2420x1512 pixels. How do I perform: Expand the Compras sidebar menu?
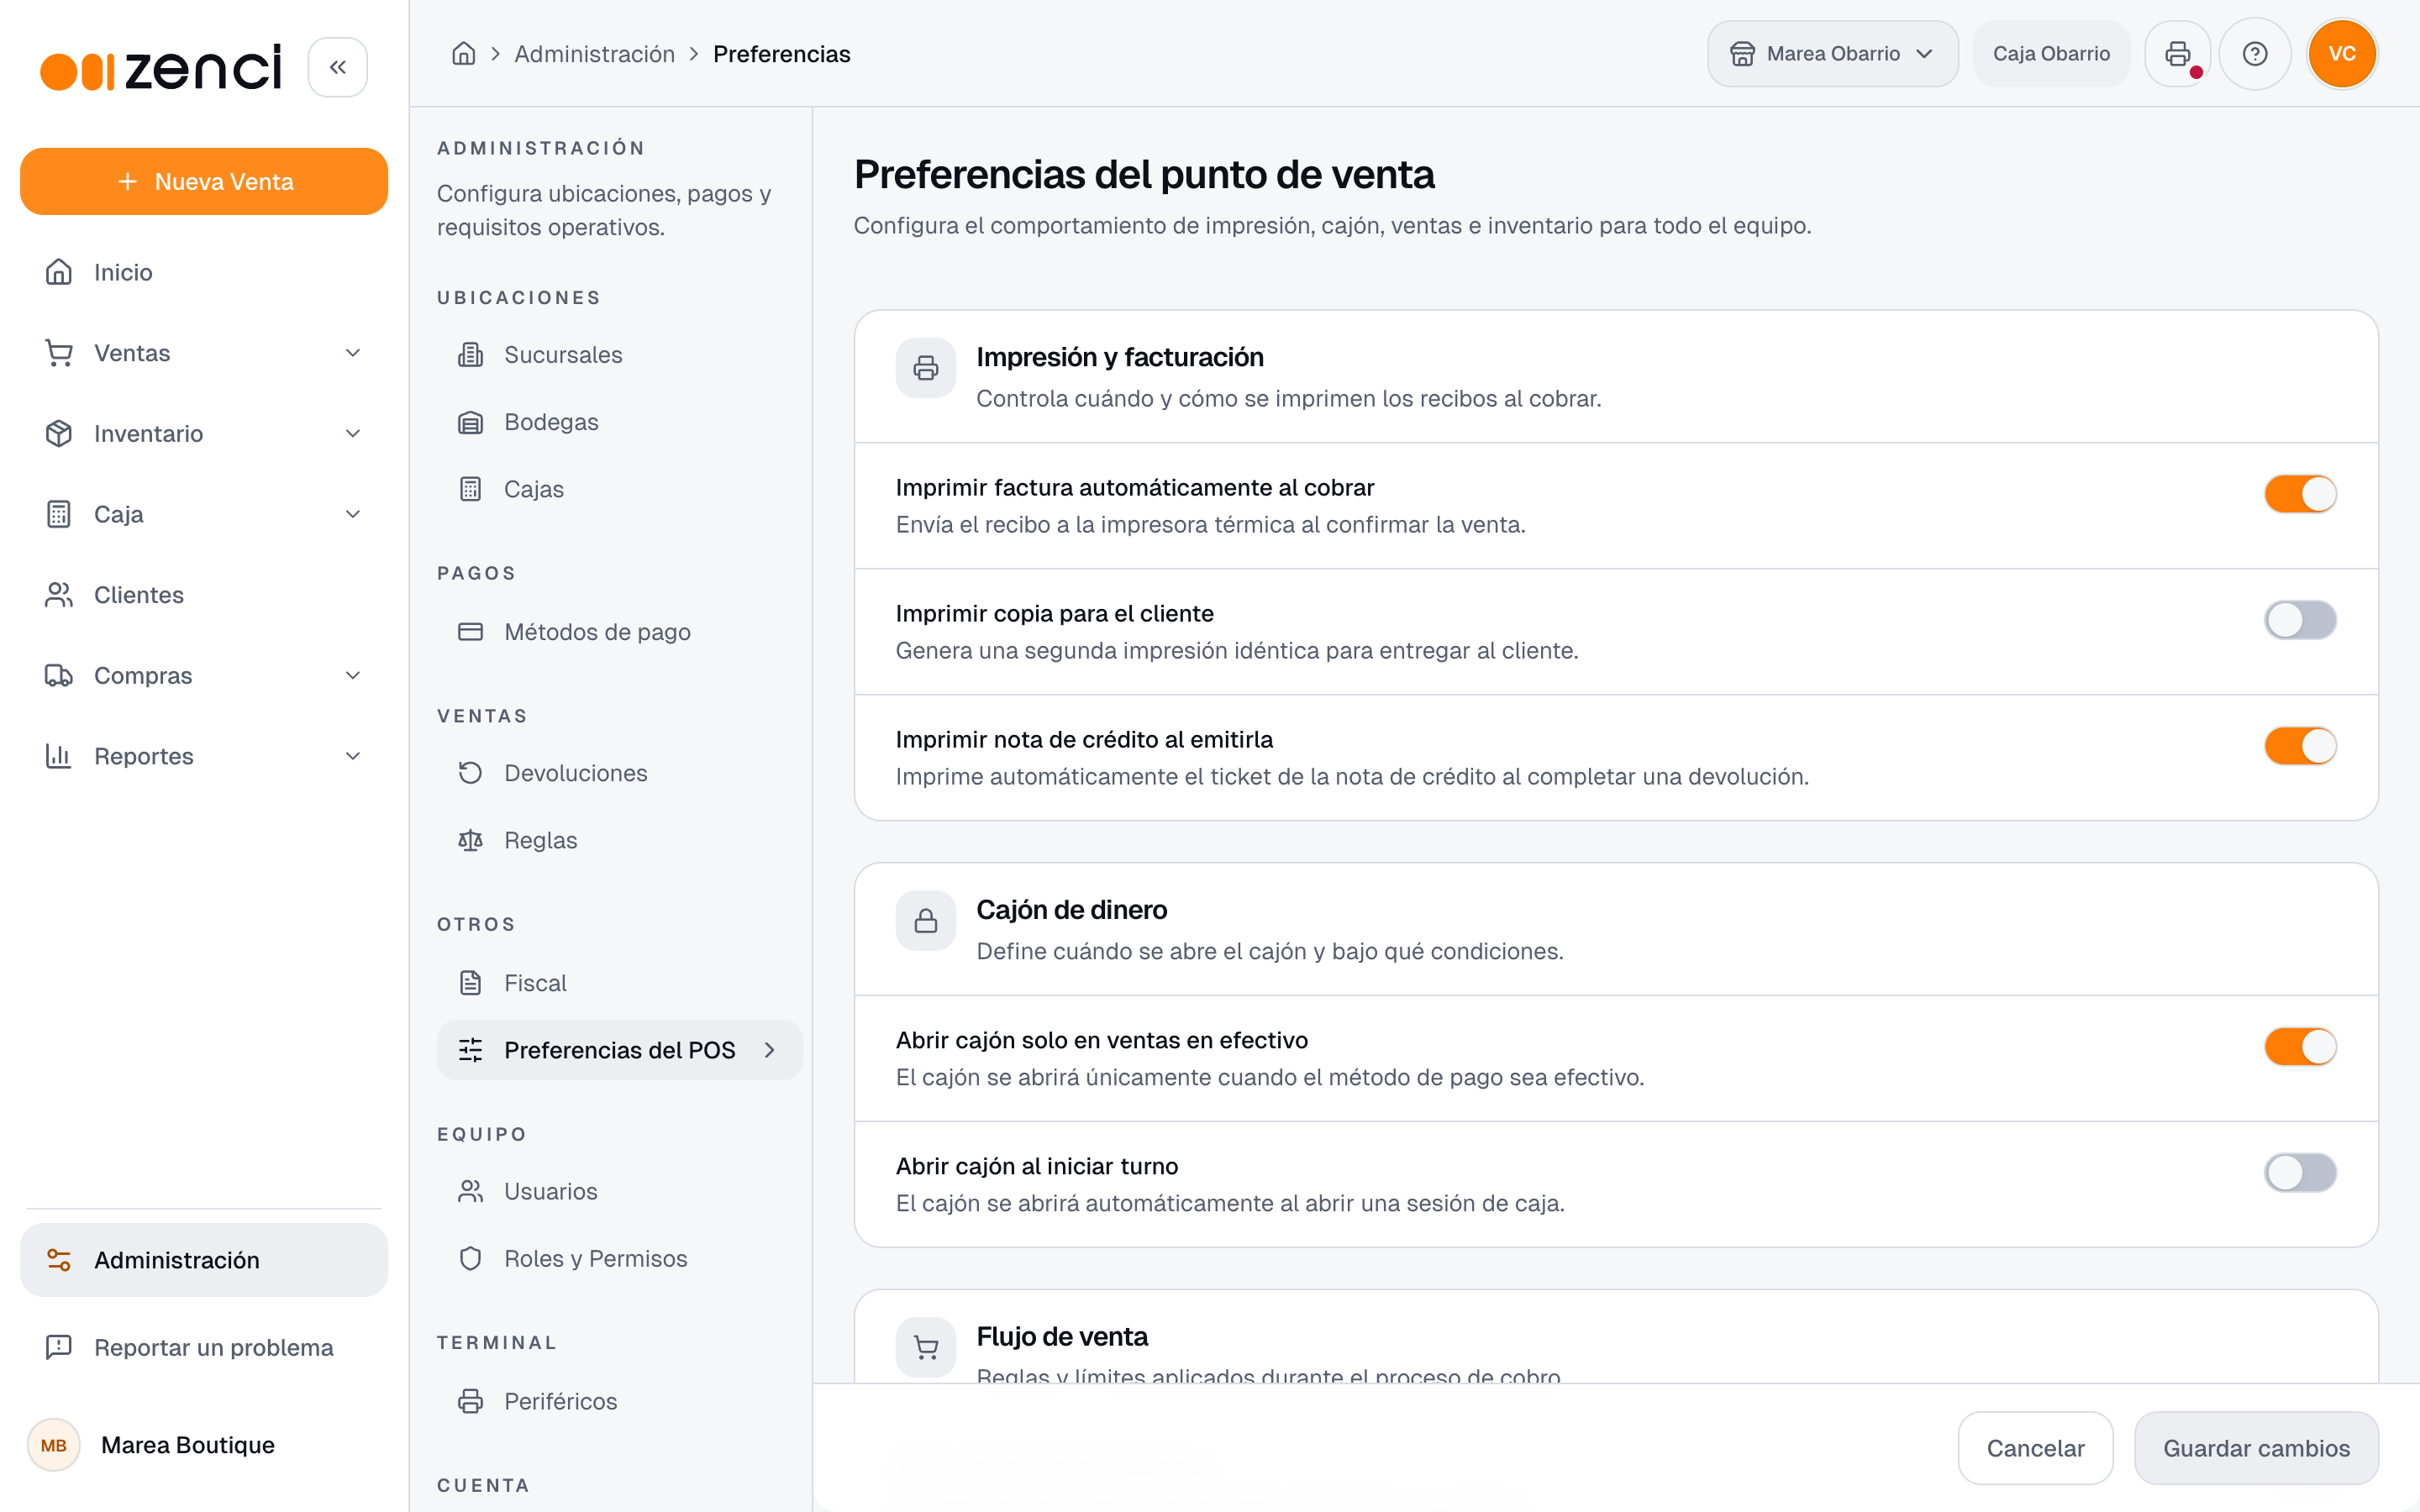tap(204, 676)
